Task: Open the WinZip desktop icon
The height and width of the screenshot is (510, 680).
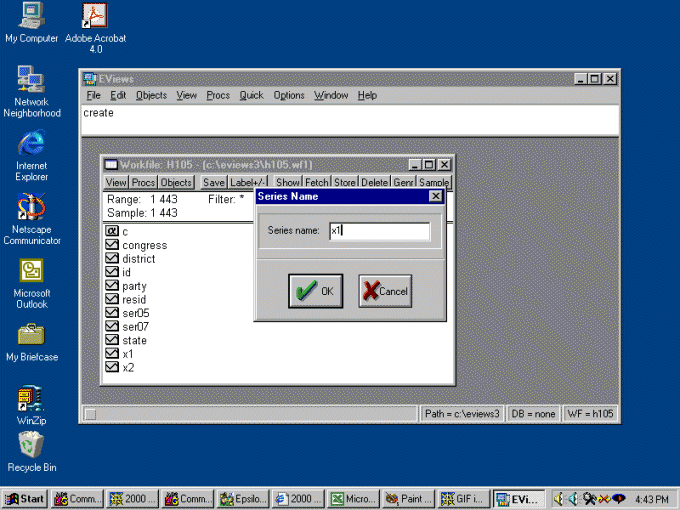Action: click(x=31, y=401)
